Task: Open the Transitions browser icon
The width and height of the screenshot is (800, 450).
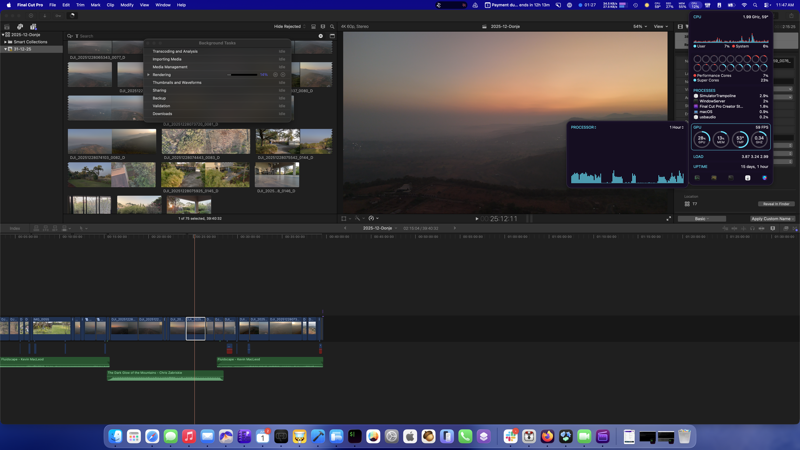Action: (795, 229)
